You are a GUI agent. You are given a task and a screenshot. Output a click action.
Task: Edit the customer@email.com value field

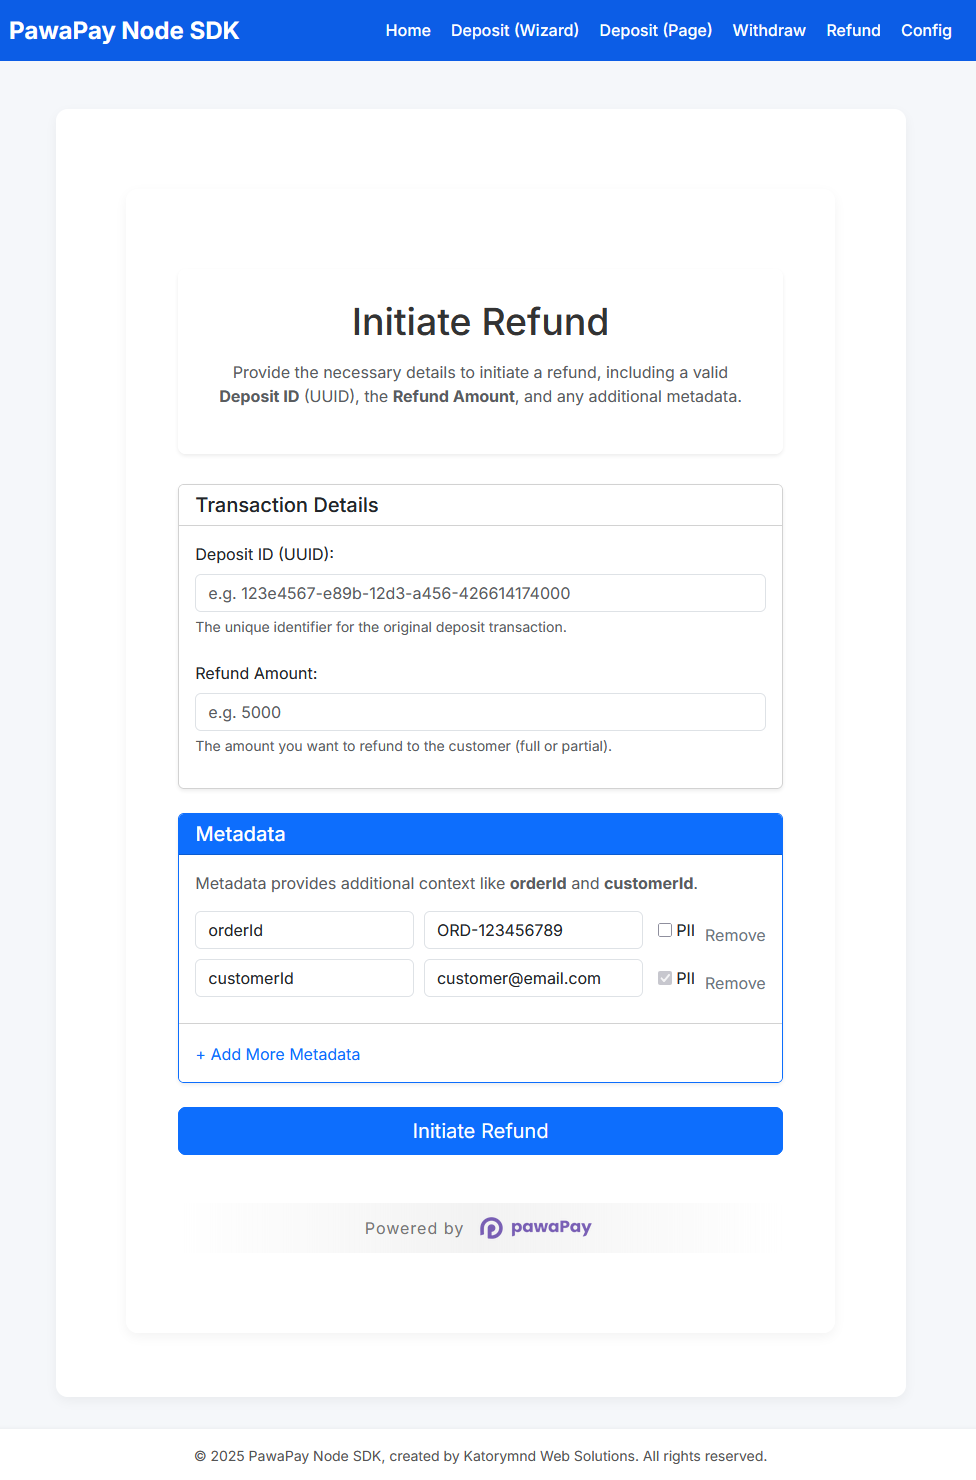[533, 978]
